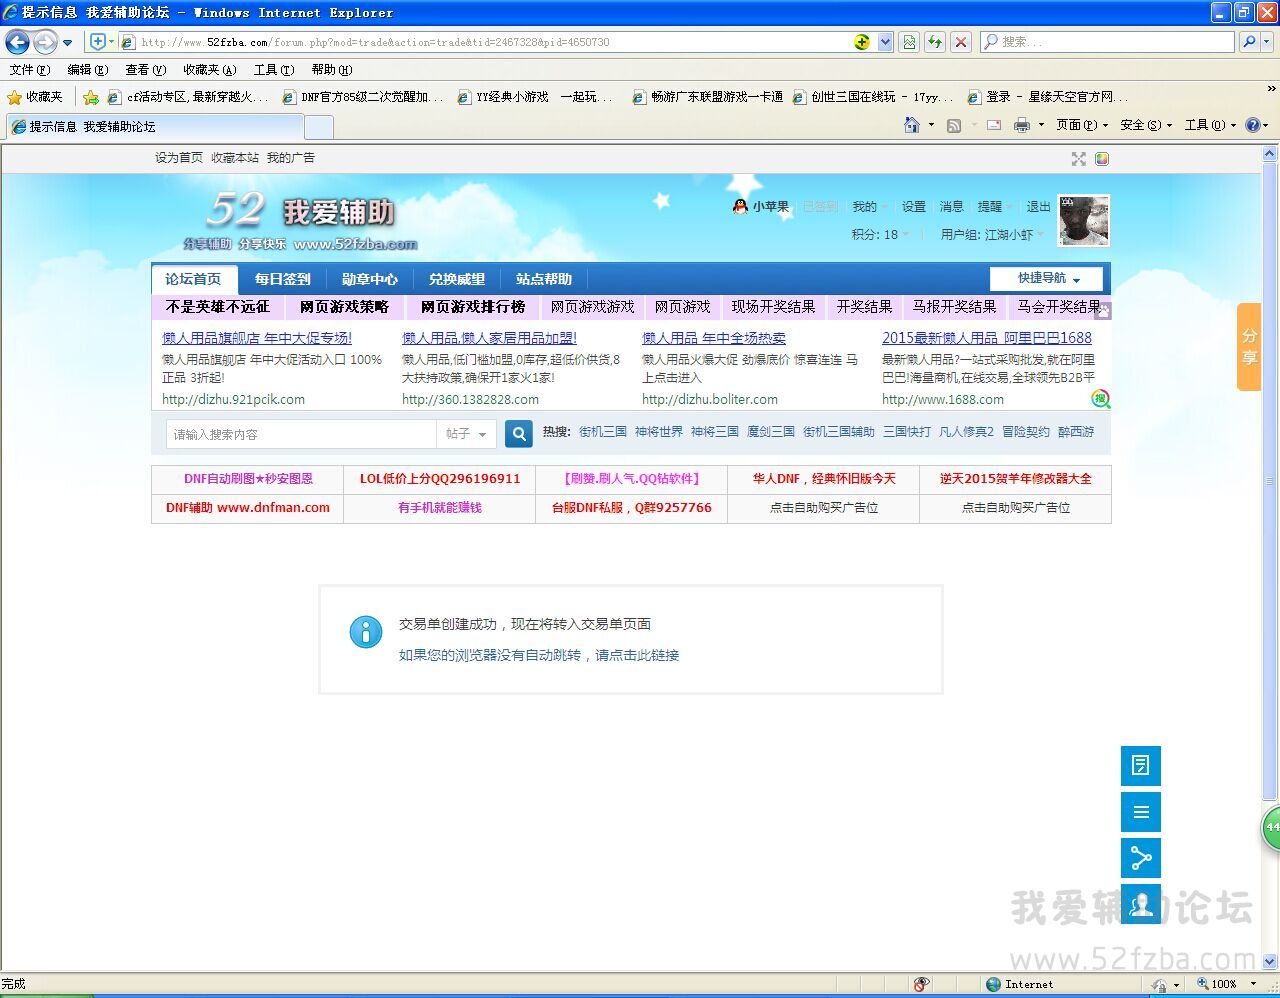Click the floating user profile icon
Image resolution: width=1280 pixels, height=998 pixels.
(x=1141, y=904)
